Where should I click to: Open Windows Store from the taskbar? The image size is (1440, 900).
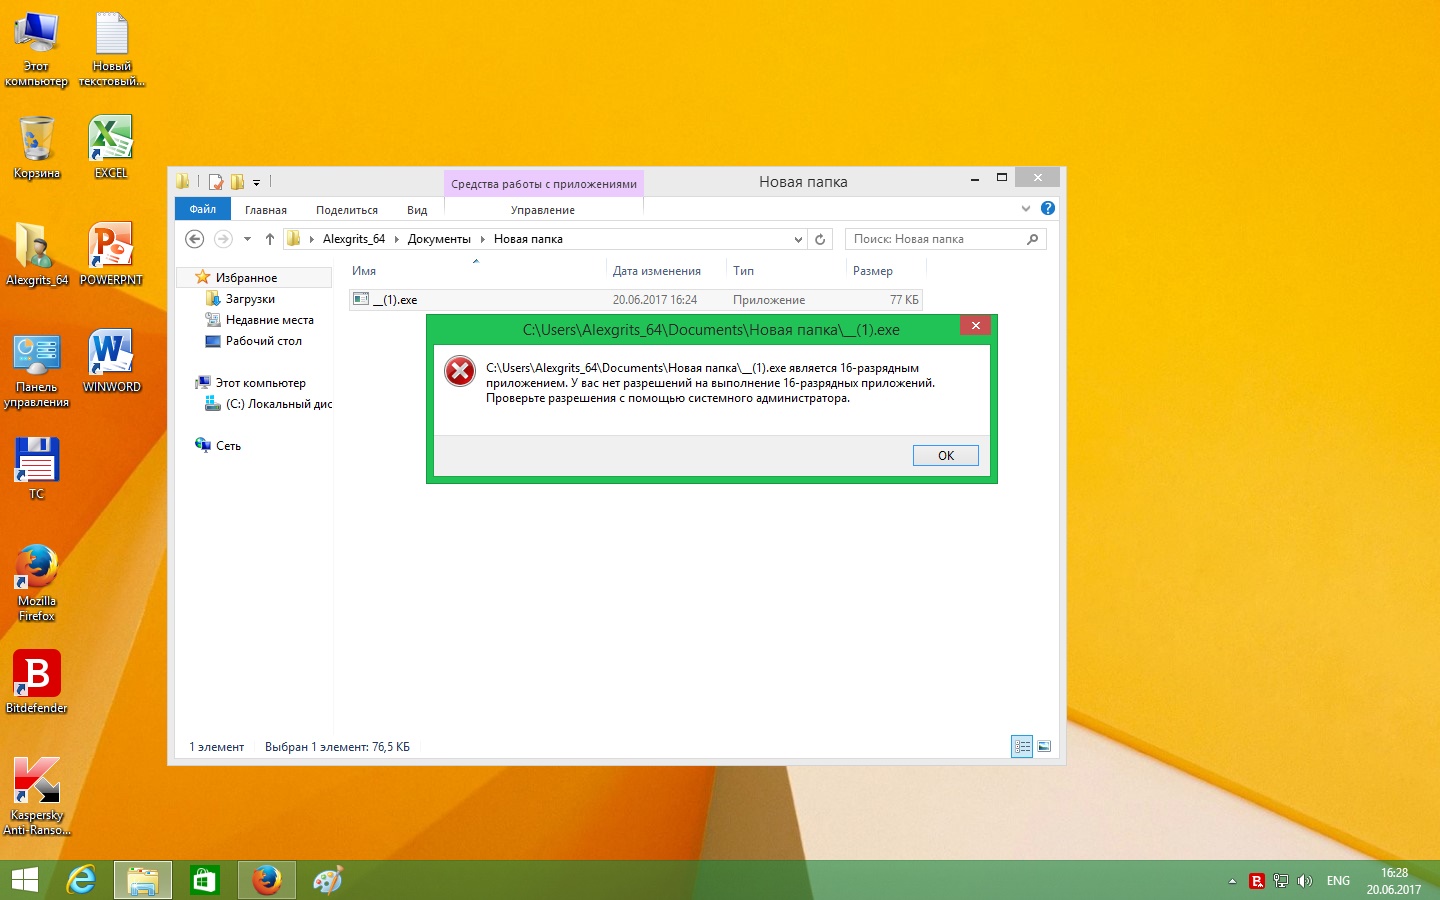tap(204, 880)
